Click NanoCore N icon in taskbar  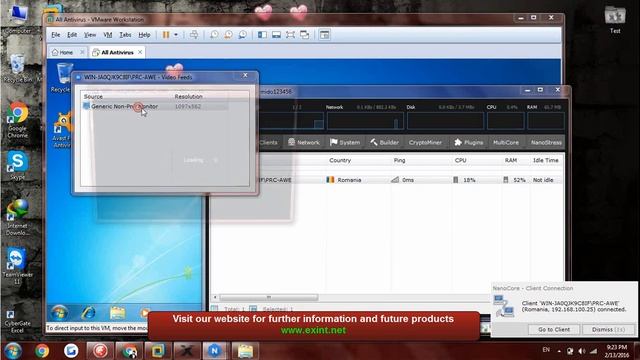coord(214,351)
